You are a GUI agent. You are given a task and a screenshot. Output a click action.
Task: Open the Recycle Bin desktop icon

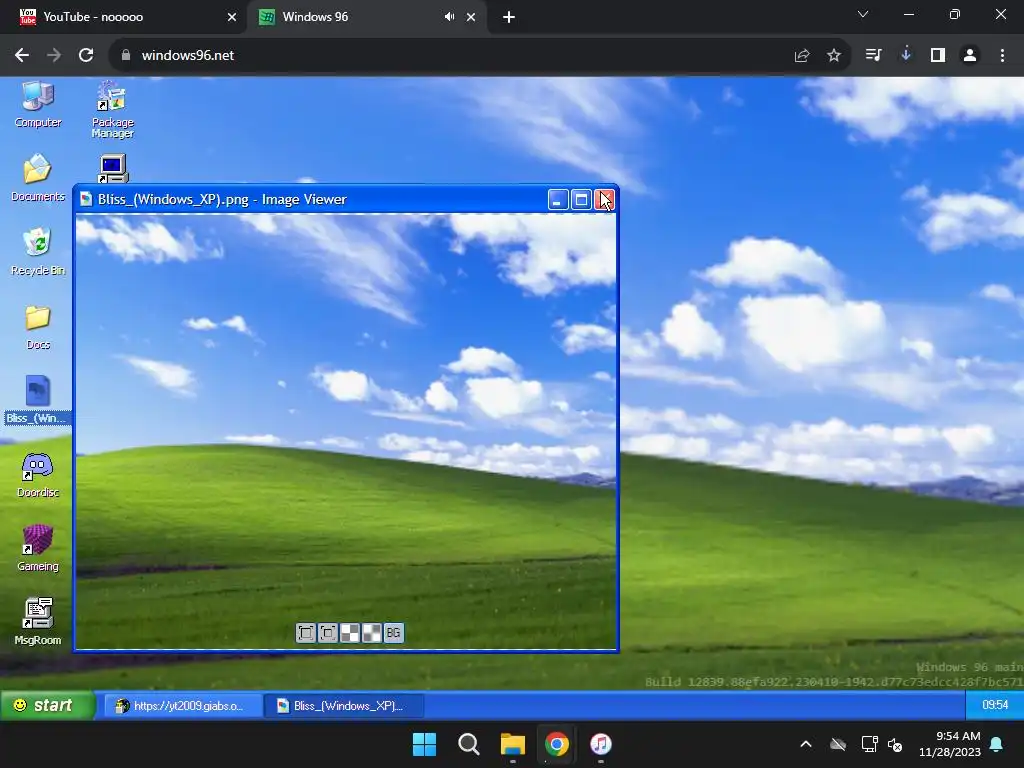pos(38,251)
